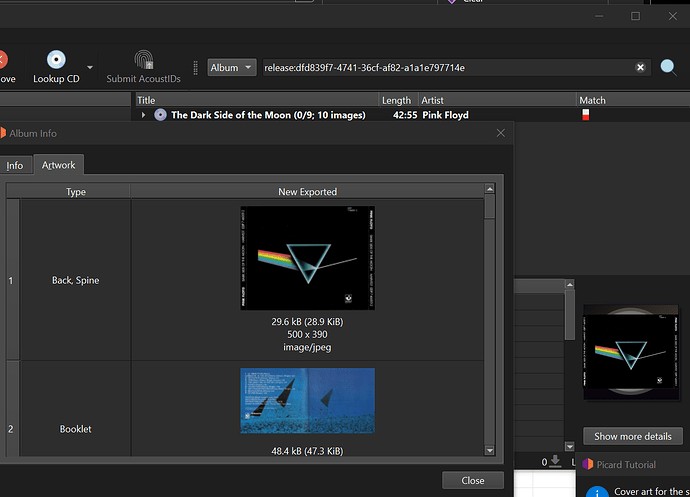The image size is (690, 497).
Task: Click the Show more details button
Action: (633, 436)
